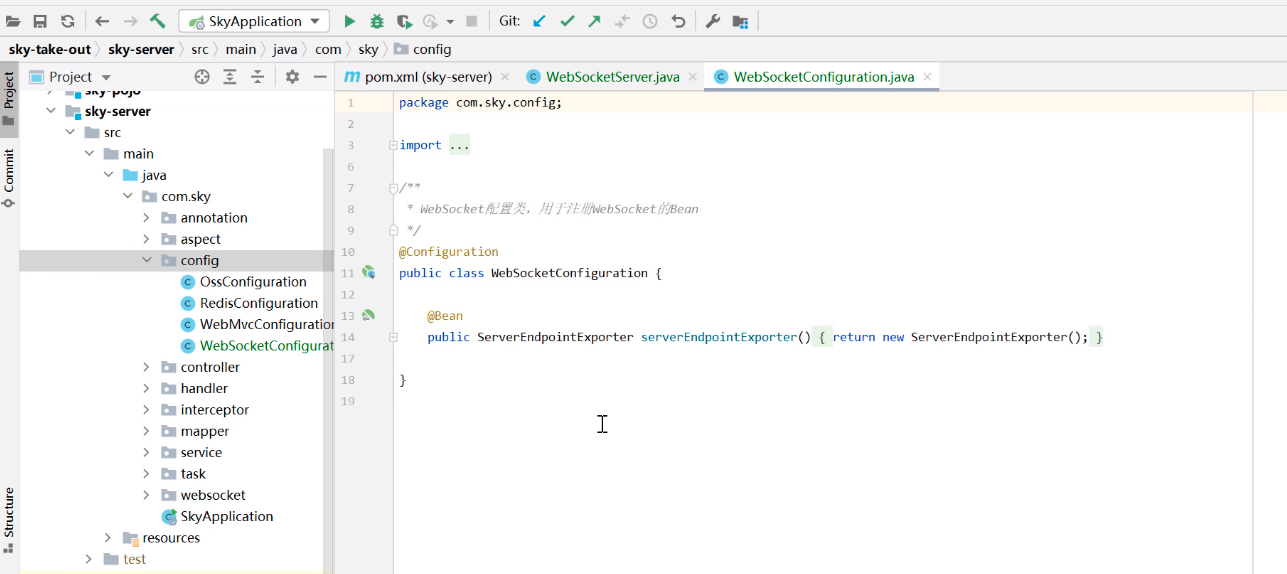Click the gutter bean icon on line 11
1287x574 pixels.
368,272
